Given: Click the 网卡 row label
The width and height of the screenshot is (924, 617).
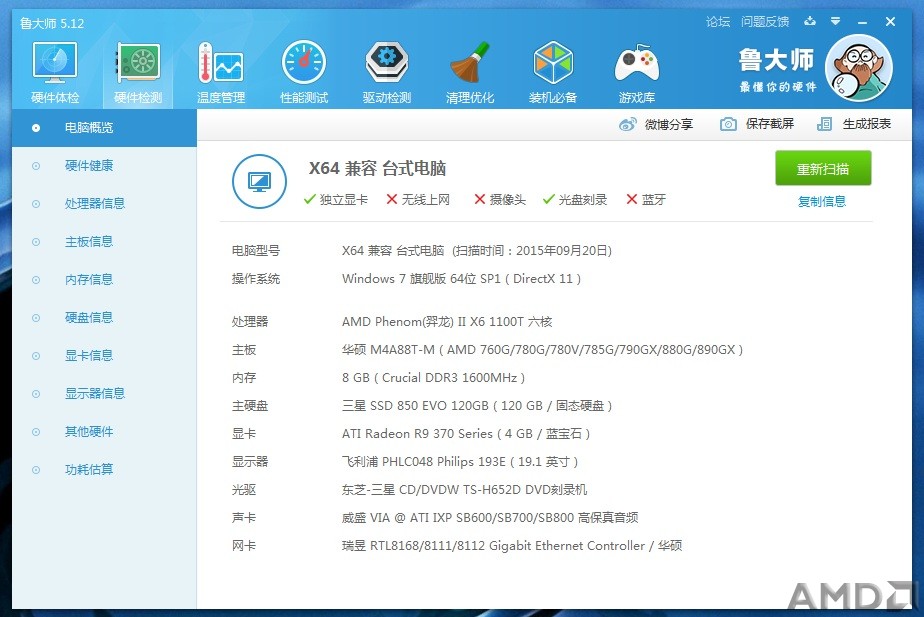Looking at the screenshot, I should (244, 546).
